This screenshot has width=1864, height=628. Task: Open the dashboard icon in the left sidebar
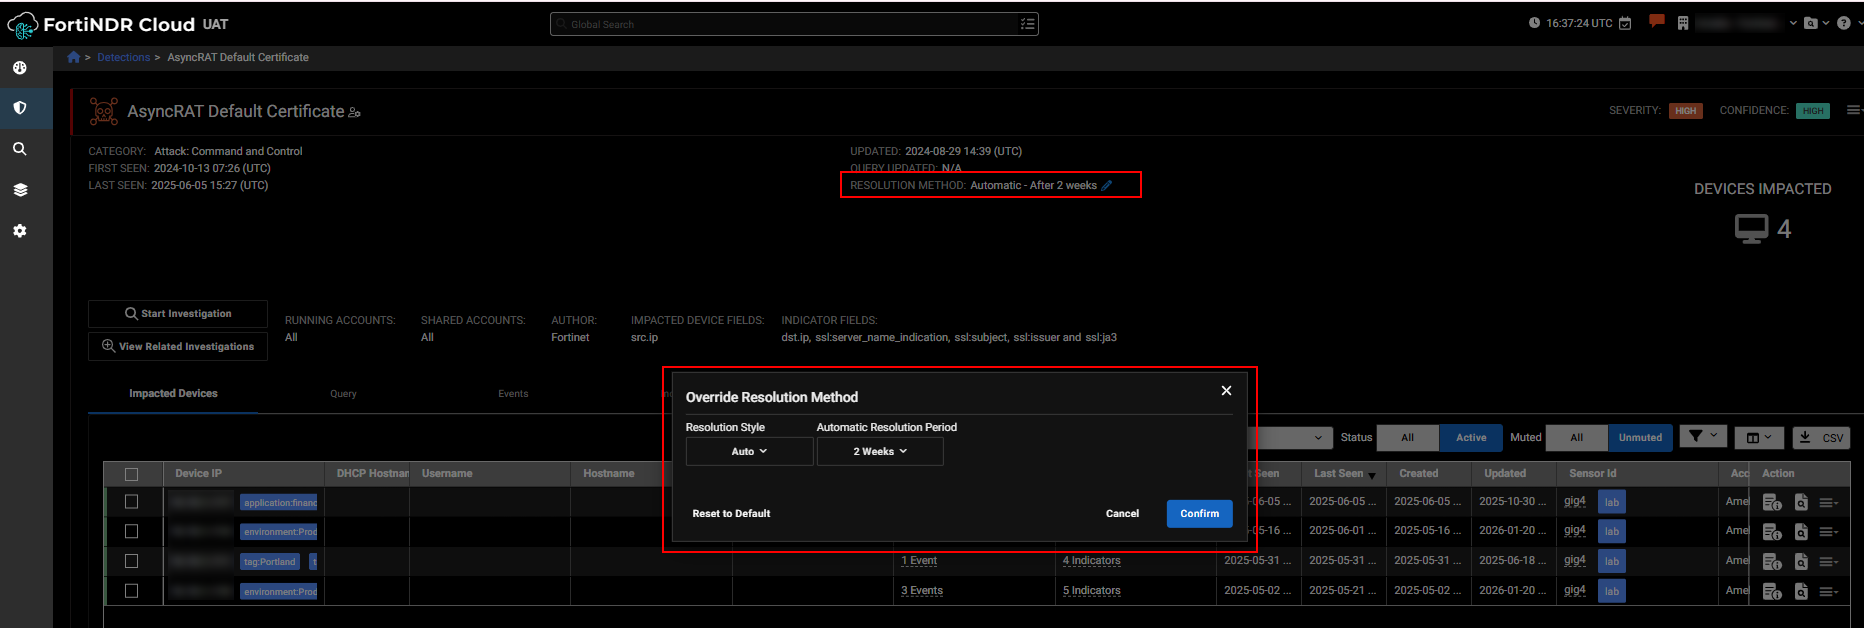[x=20, y=68]
